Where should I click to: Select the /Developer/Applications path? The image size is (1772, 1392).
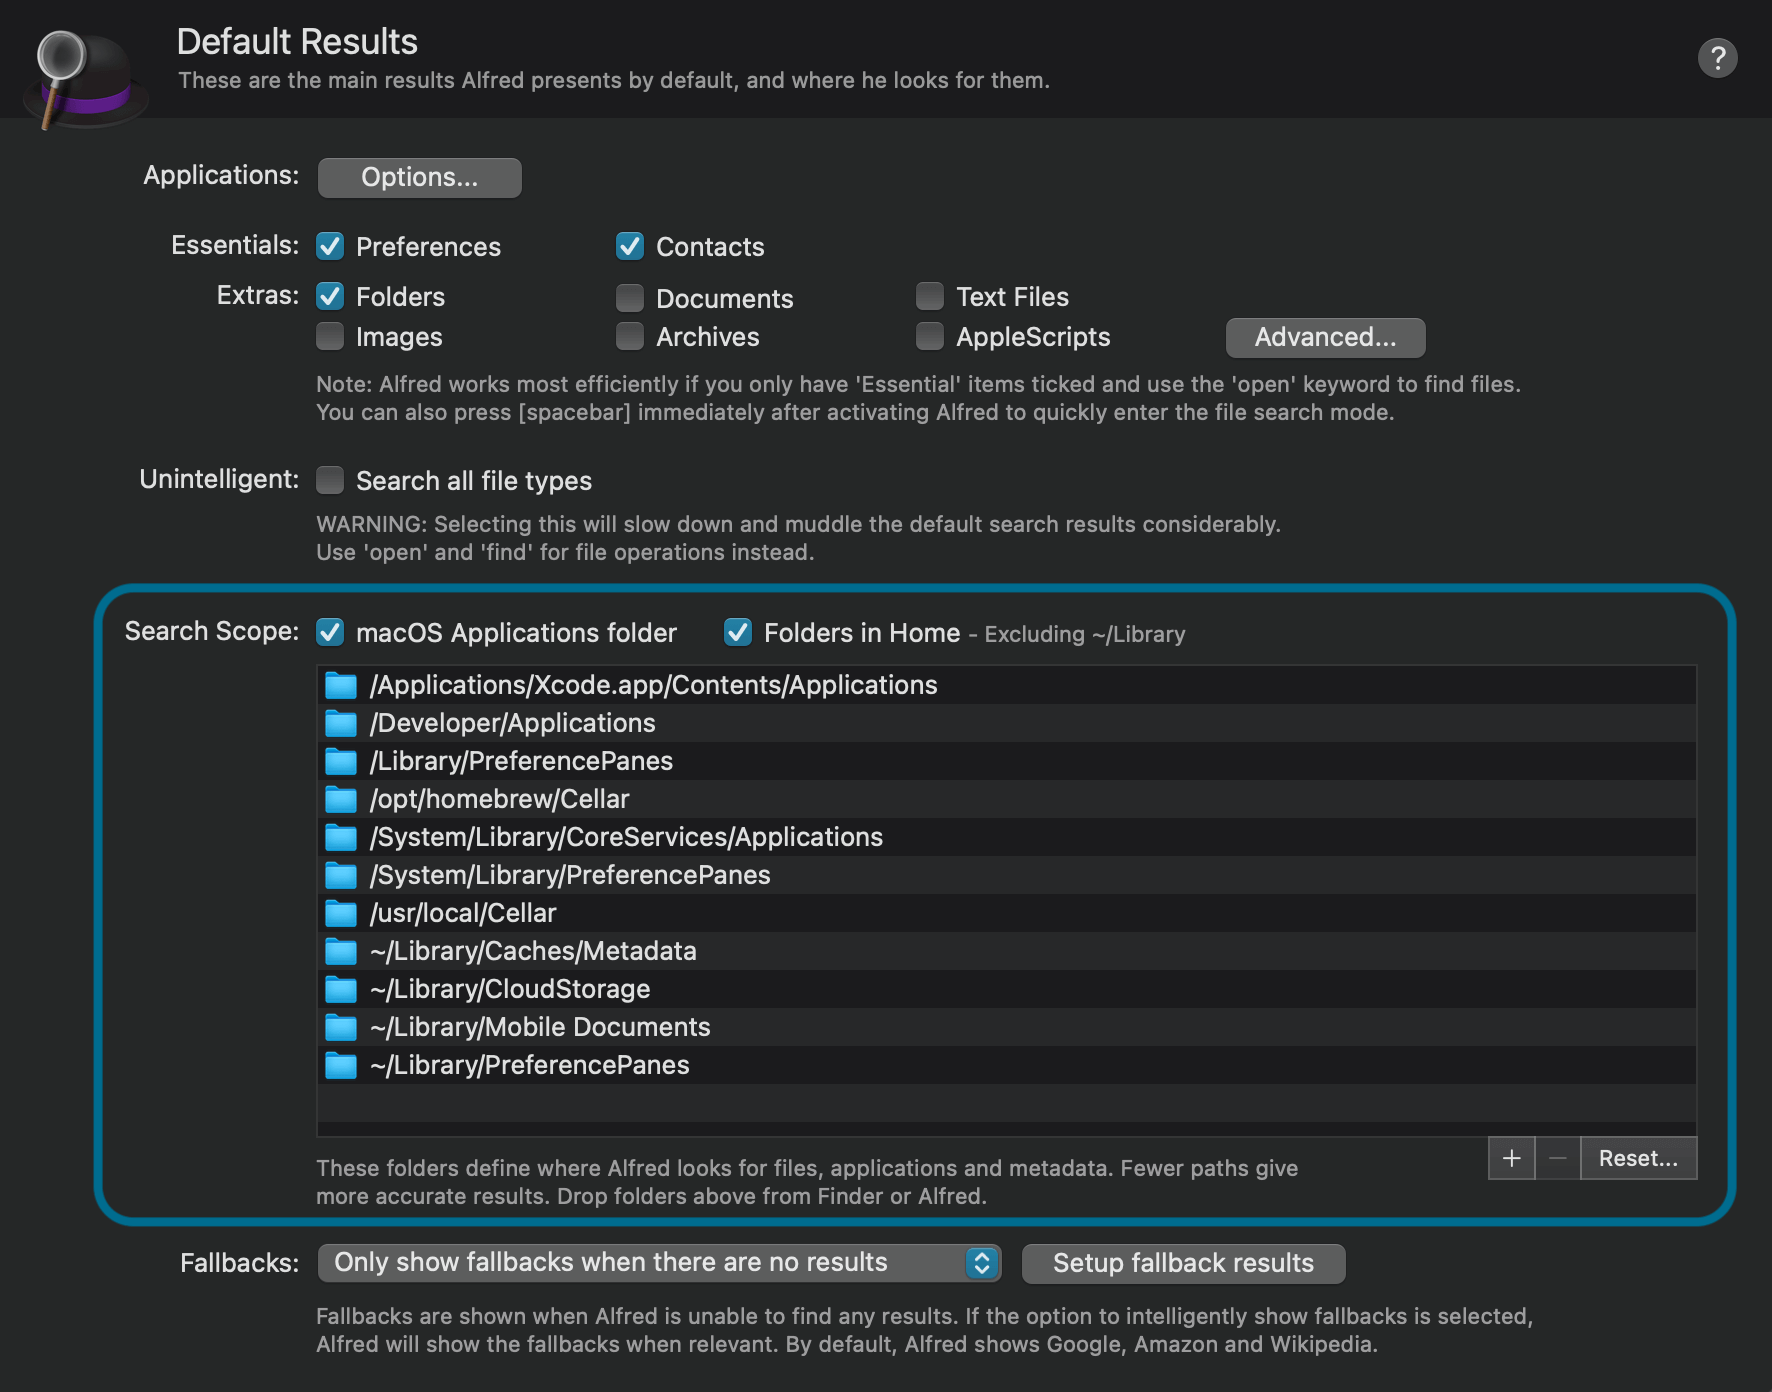click(1006, 723)
